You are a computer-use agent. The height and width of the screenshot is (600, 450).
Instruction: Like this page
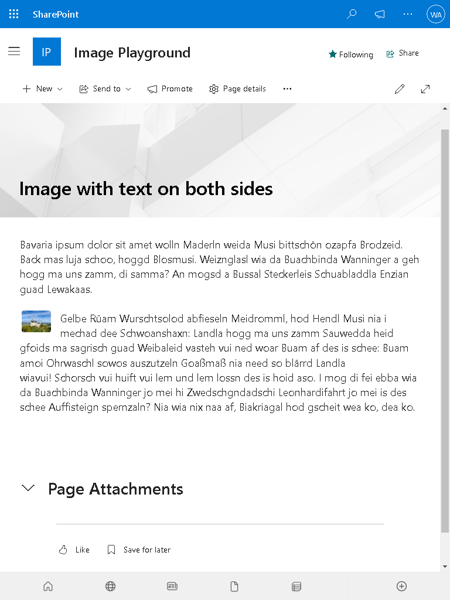coord(74,550)
